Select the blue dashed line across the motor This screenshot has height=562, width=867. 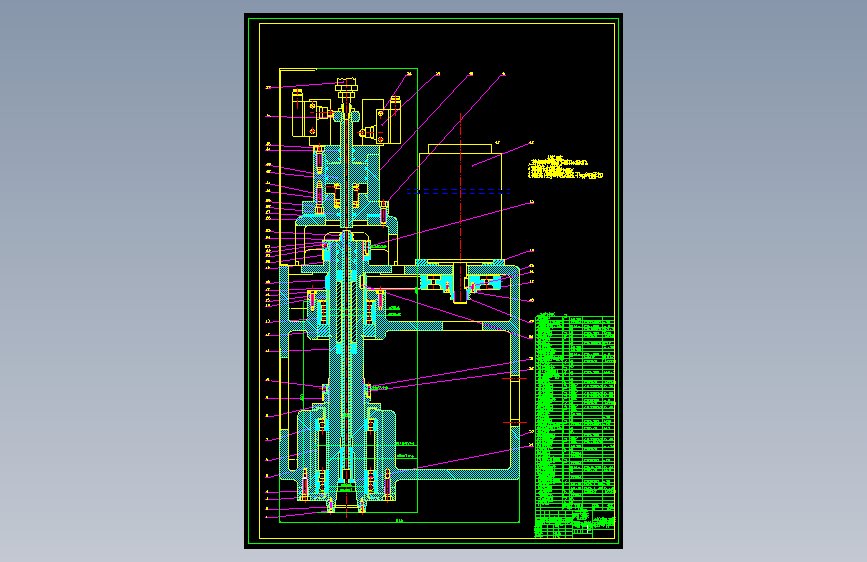458,191
